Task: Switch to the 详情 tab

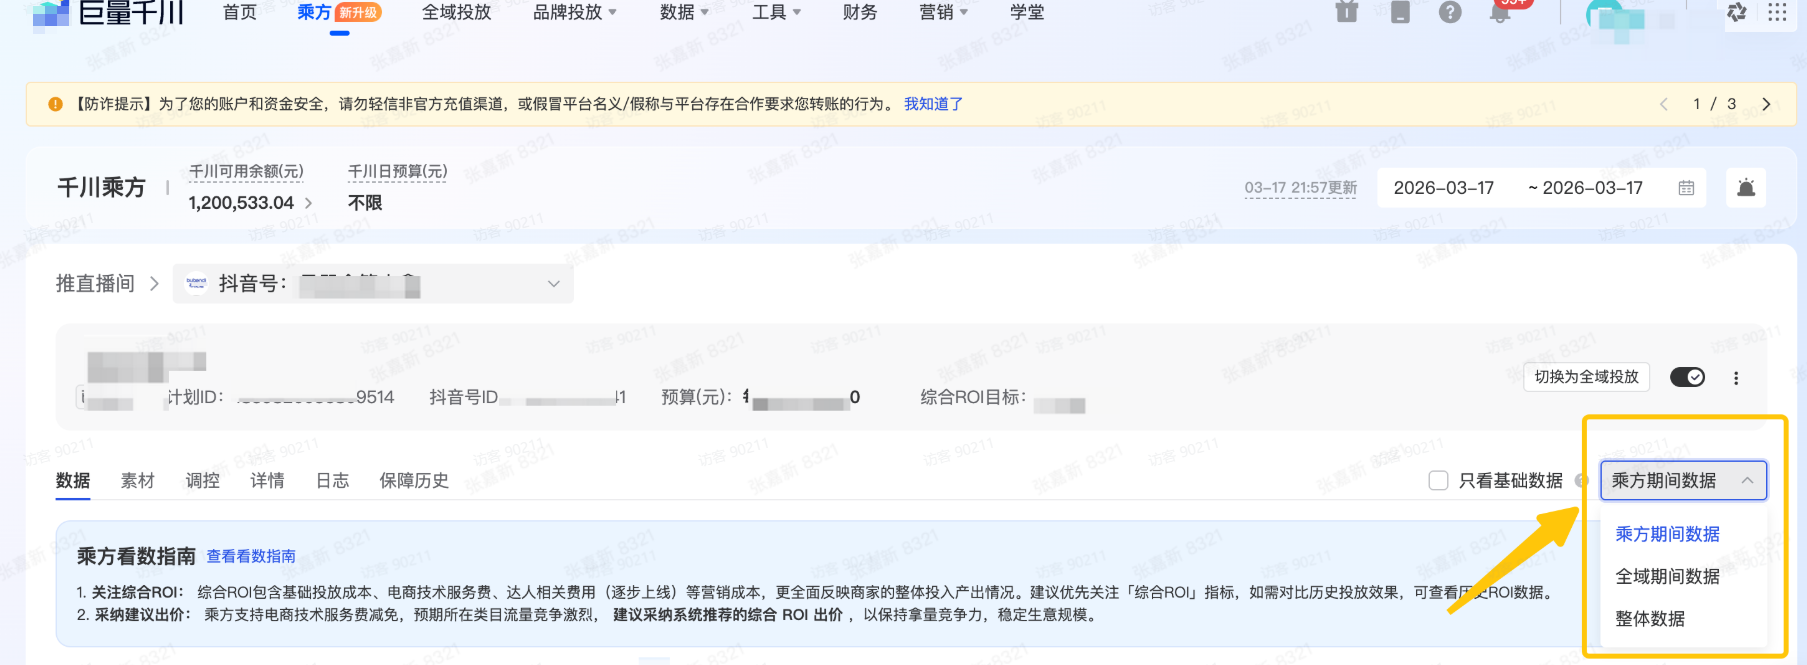Action: click(x=267, y=481)
